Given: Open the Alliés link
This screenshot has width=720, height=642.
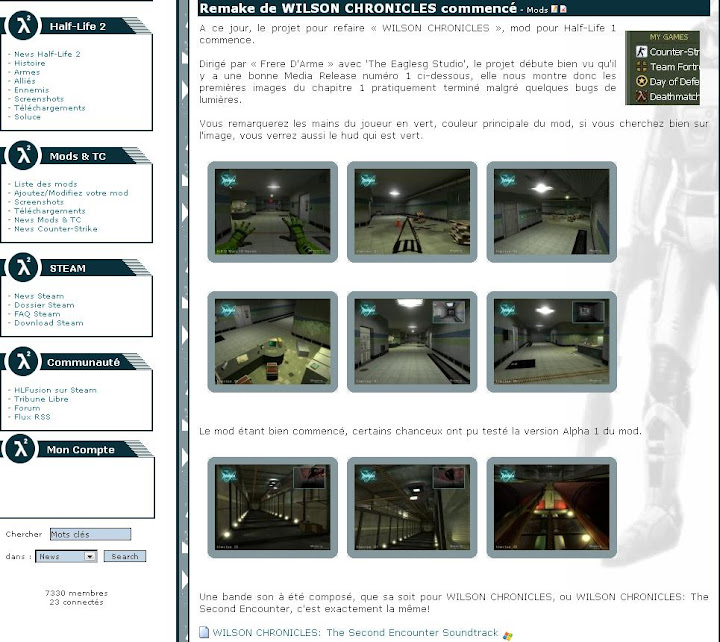Looking at the screenshot, I should [25, 81].
